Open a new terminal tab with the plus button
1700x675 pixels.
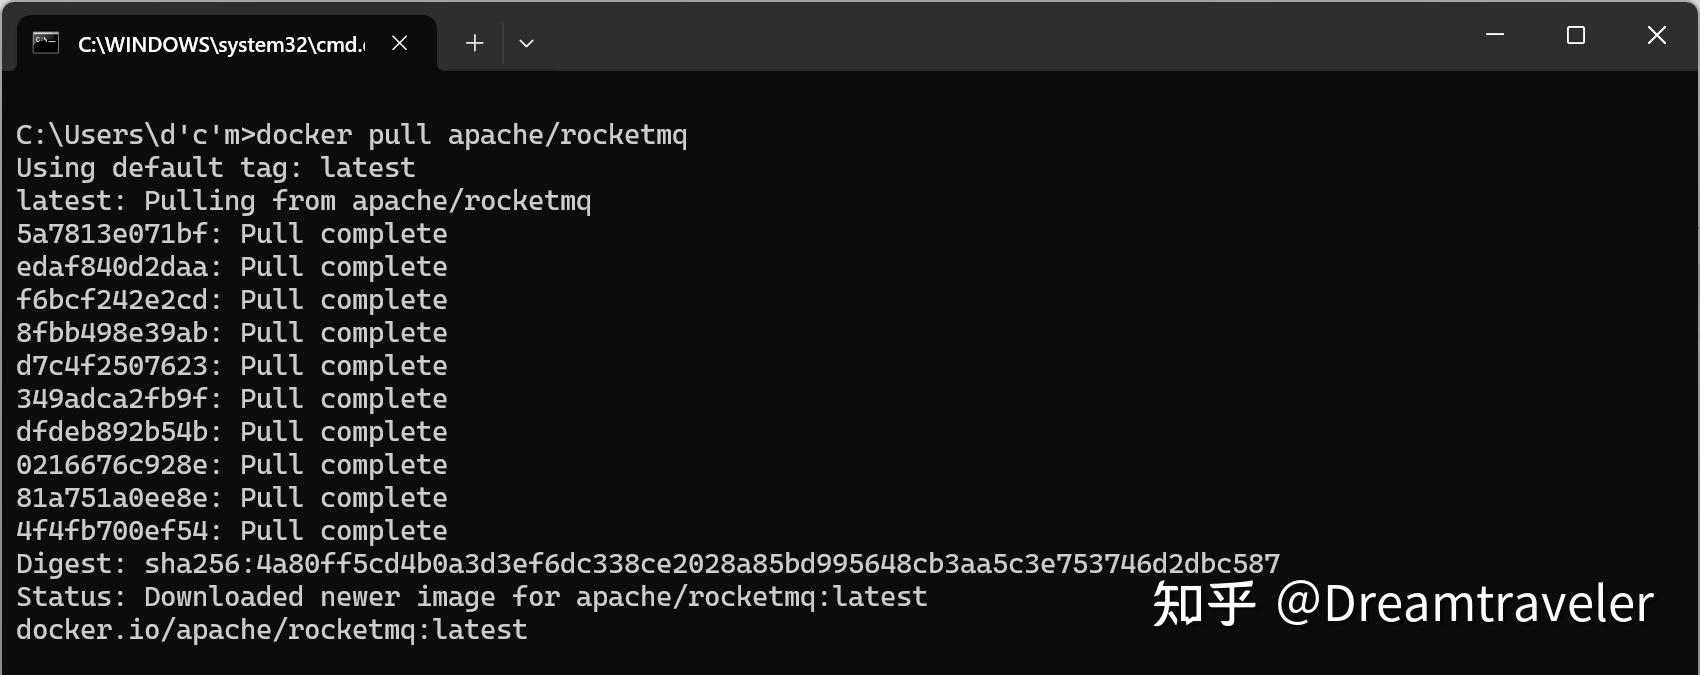pos(474,42)
